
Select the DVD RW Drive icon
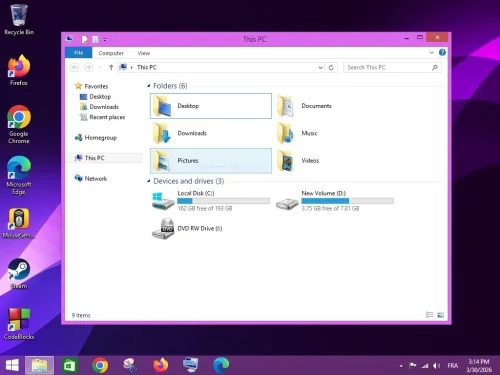pyautogui.click(x=163, y=229)
